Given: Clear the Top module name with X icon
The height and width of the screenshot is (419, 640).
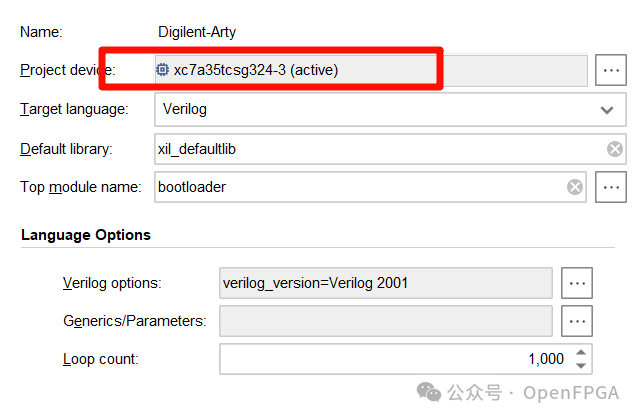Looking at the screenshot, I should pyautogui.click(x=575, y=187).
